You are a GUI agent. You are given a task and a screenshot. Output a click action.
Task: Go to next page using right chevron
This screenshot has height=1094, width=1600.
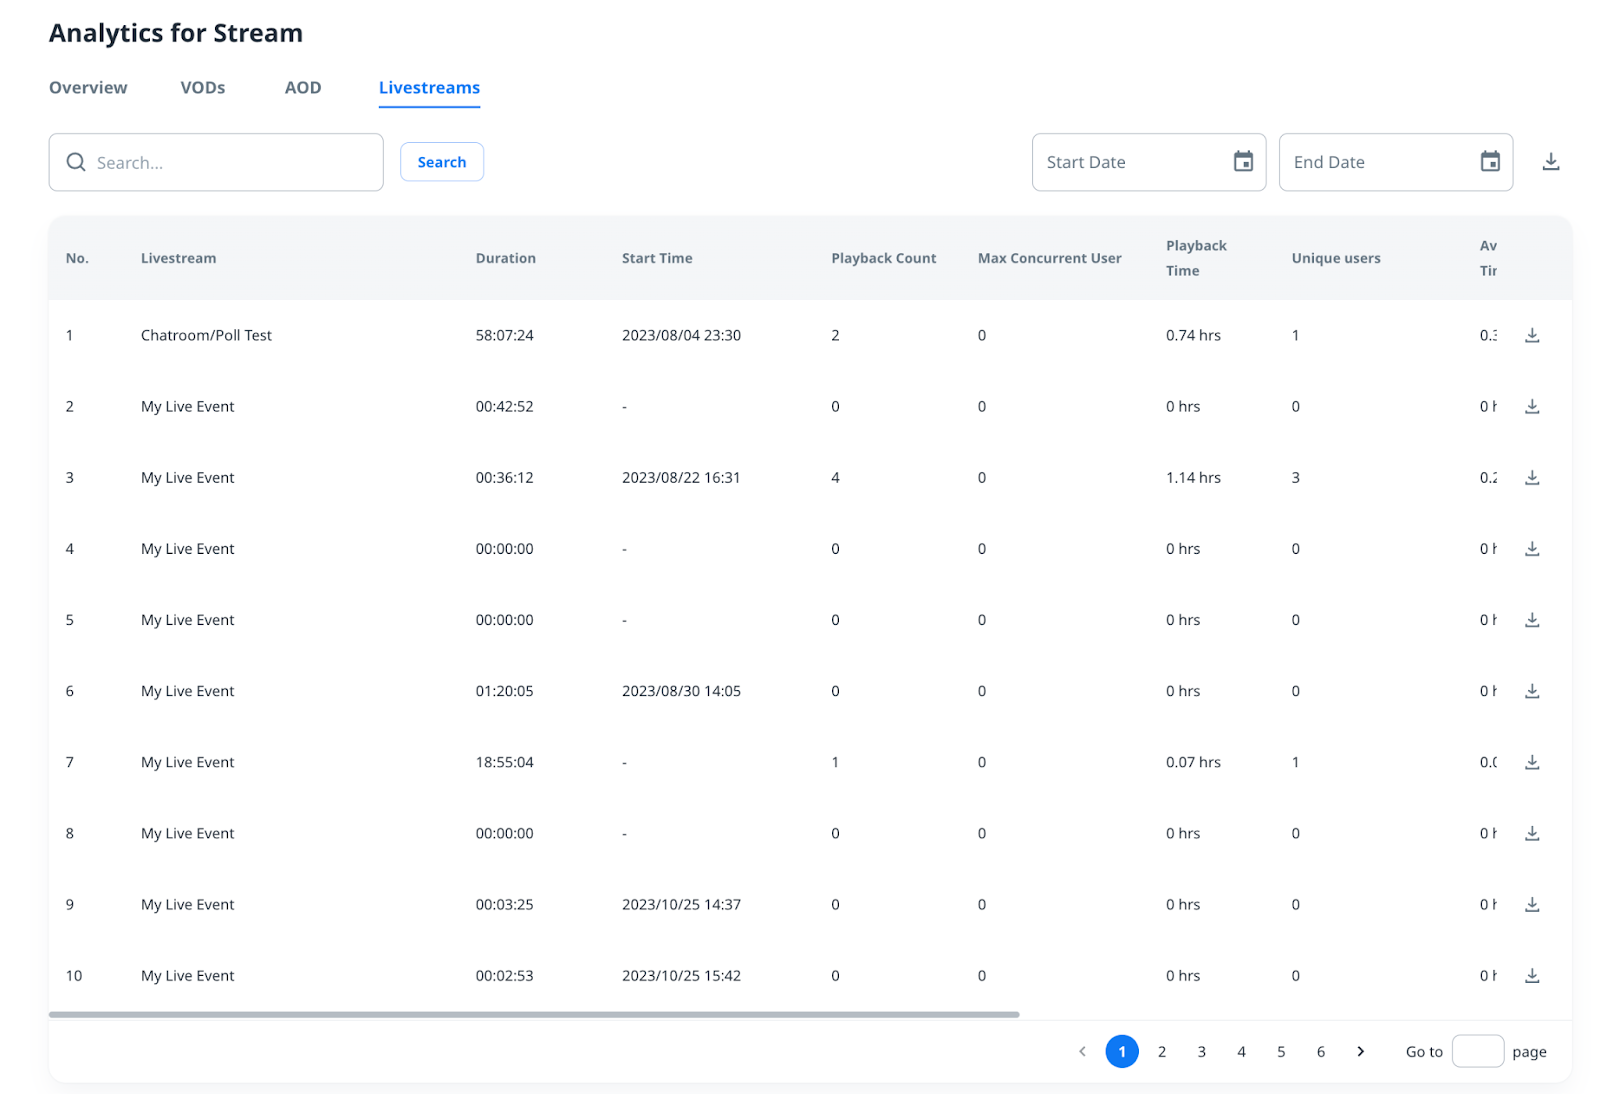[1360, 1051]
